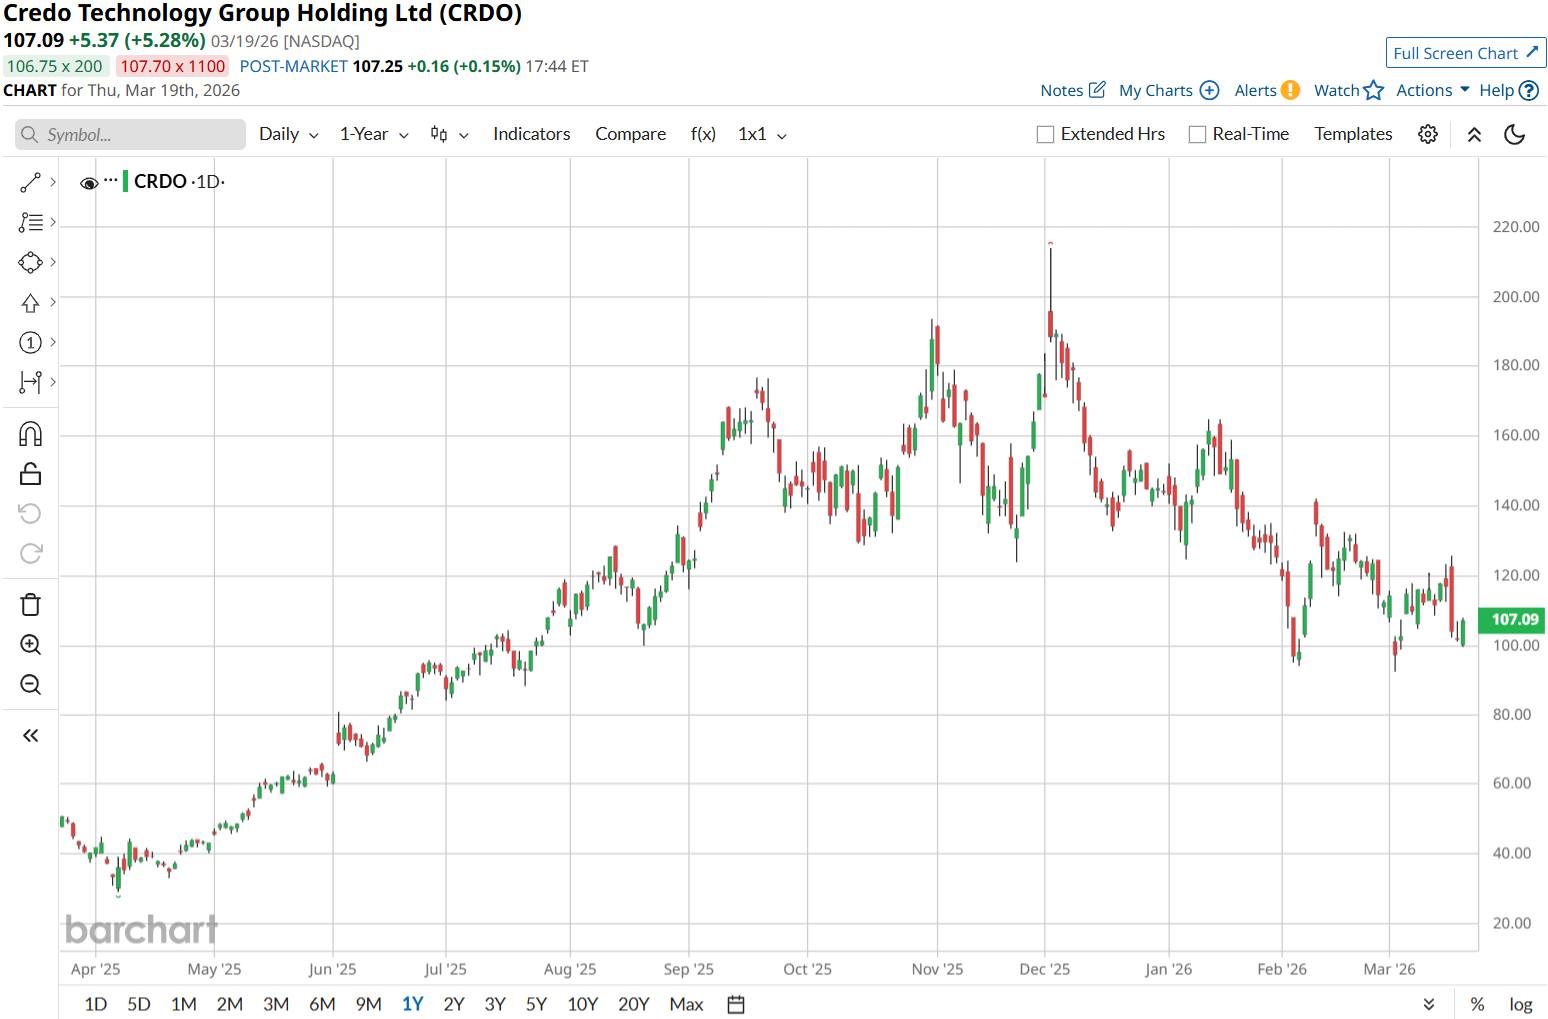This screenshot has width=1548, height=1019.
Task: Add CRDO to Watch list
Action: click(1349, 90)
